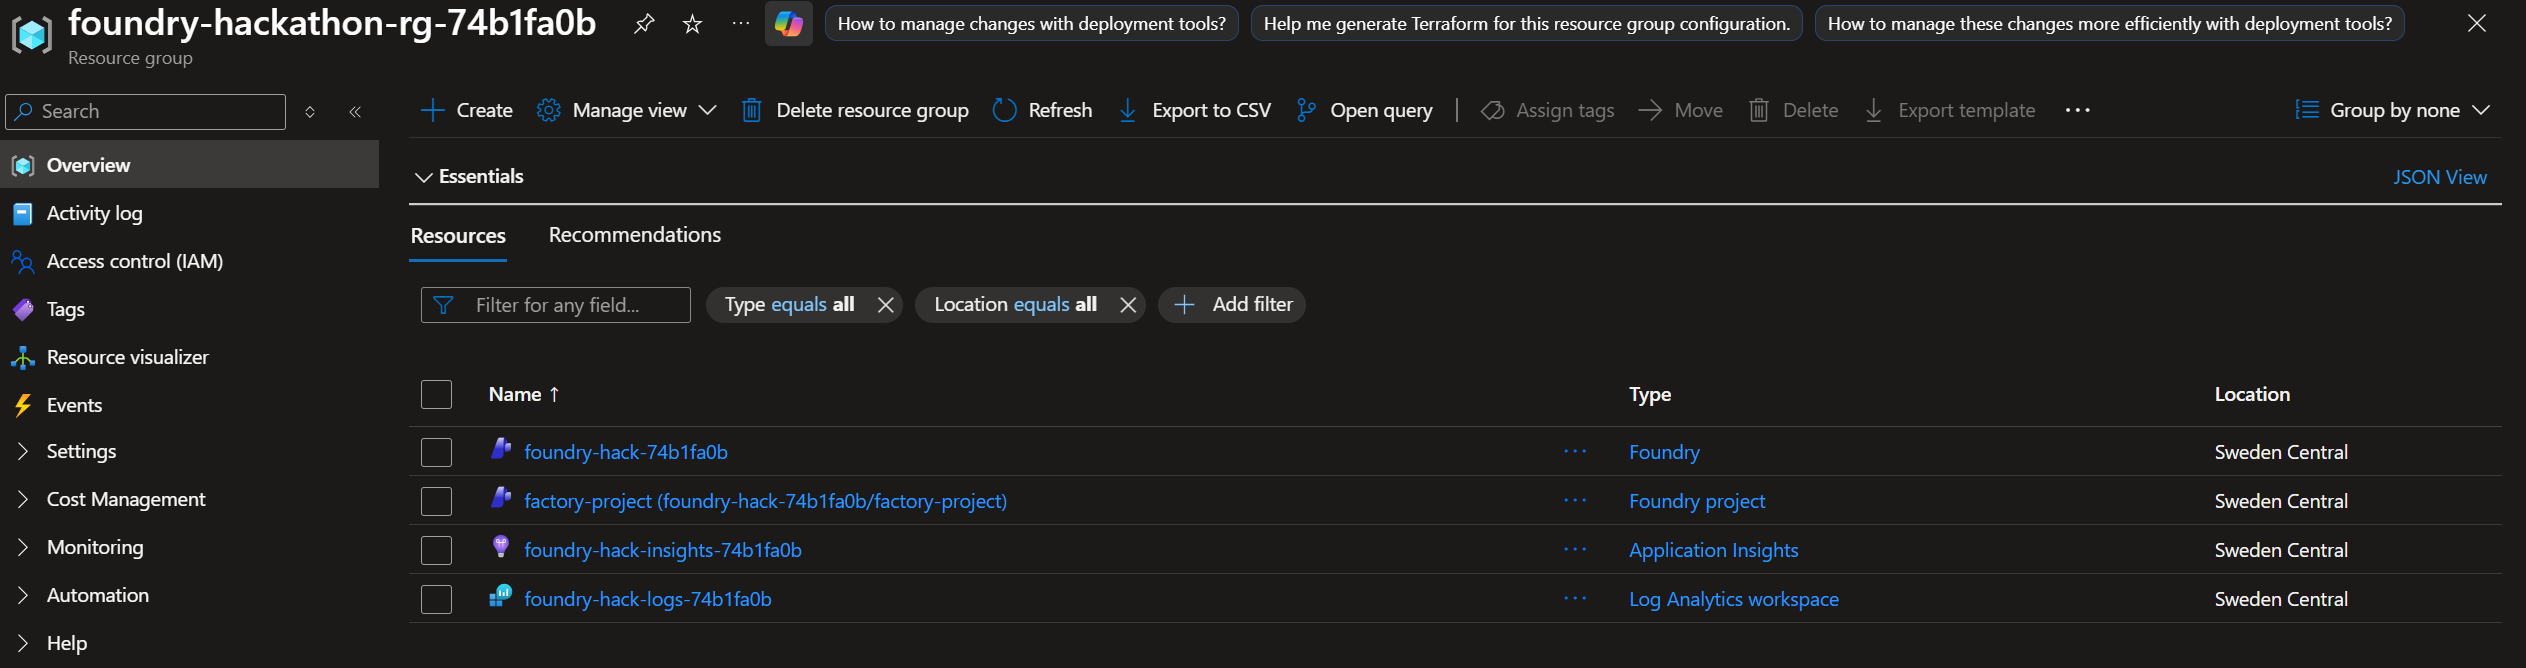
Task: Open JSON View link
Action: click(2440, 177)
